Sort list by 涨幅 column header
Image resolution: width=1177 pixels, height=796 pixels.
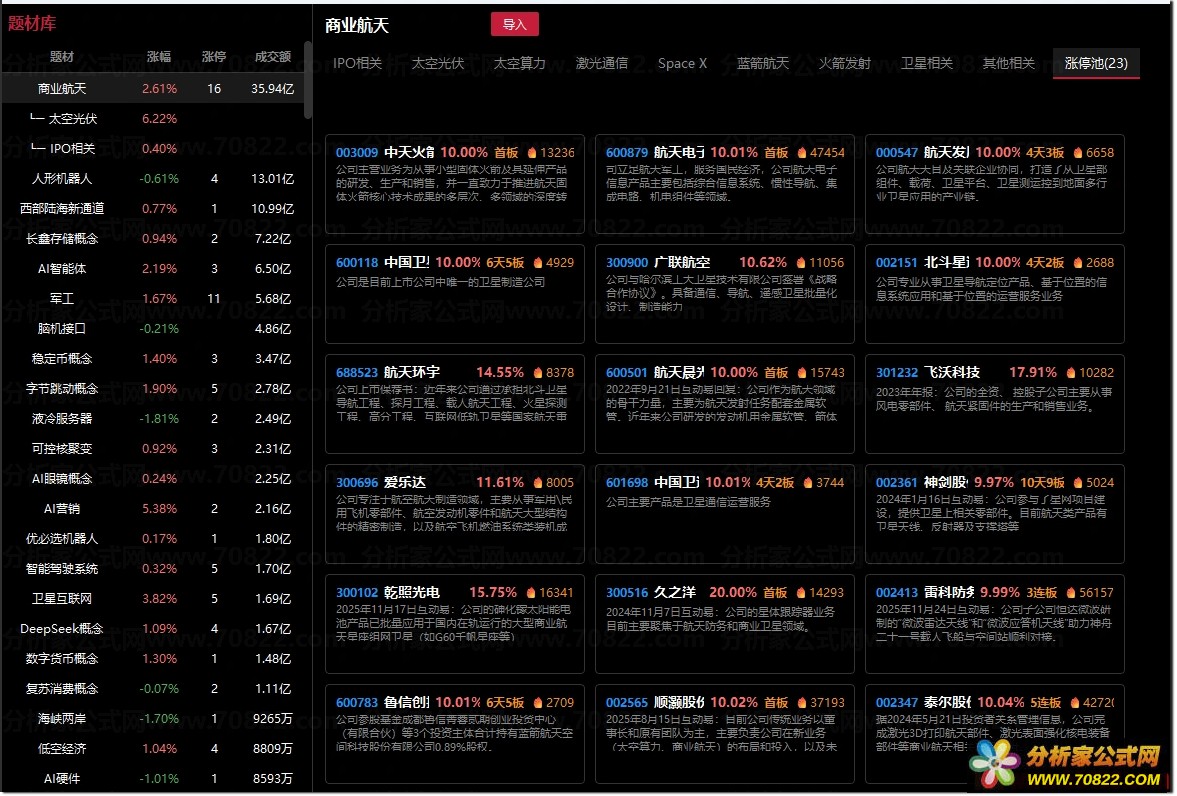(159, 57)
